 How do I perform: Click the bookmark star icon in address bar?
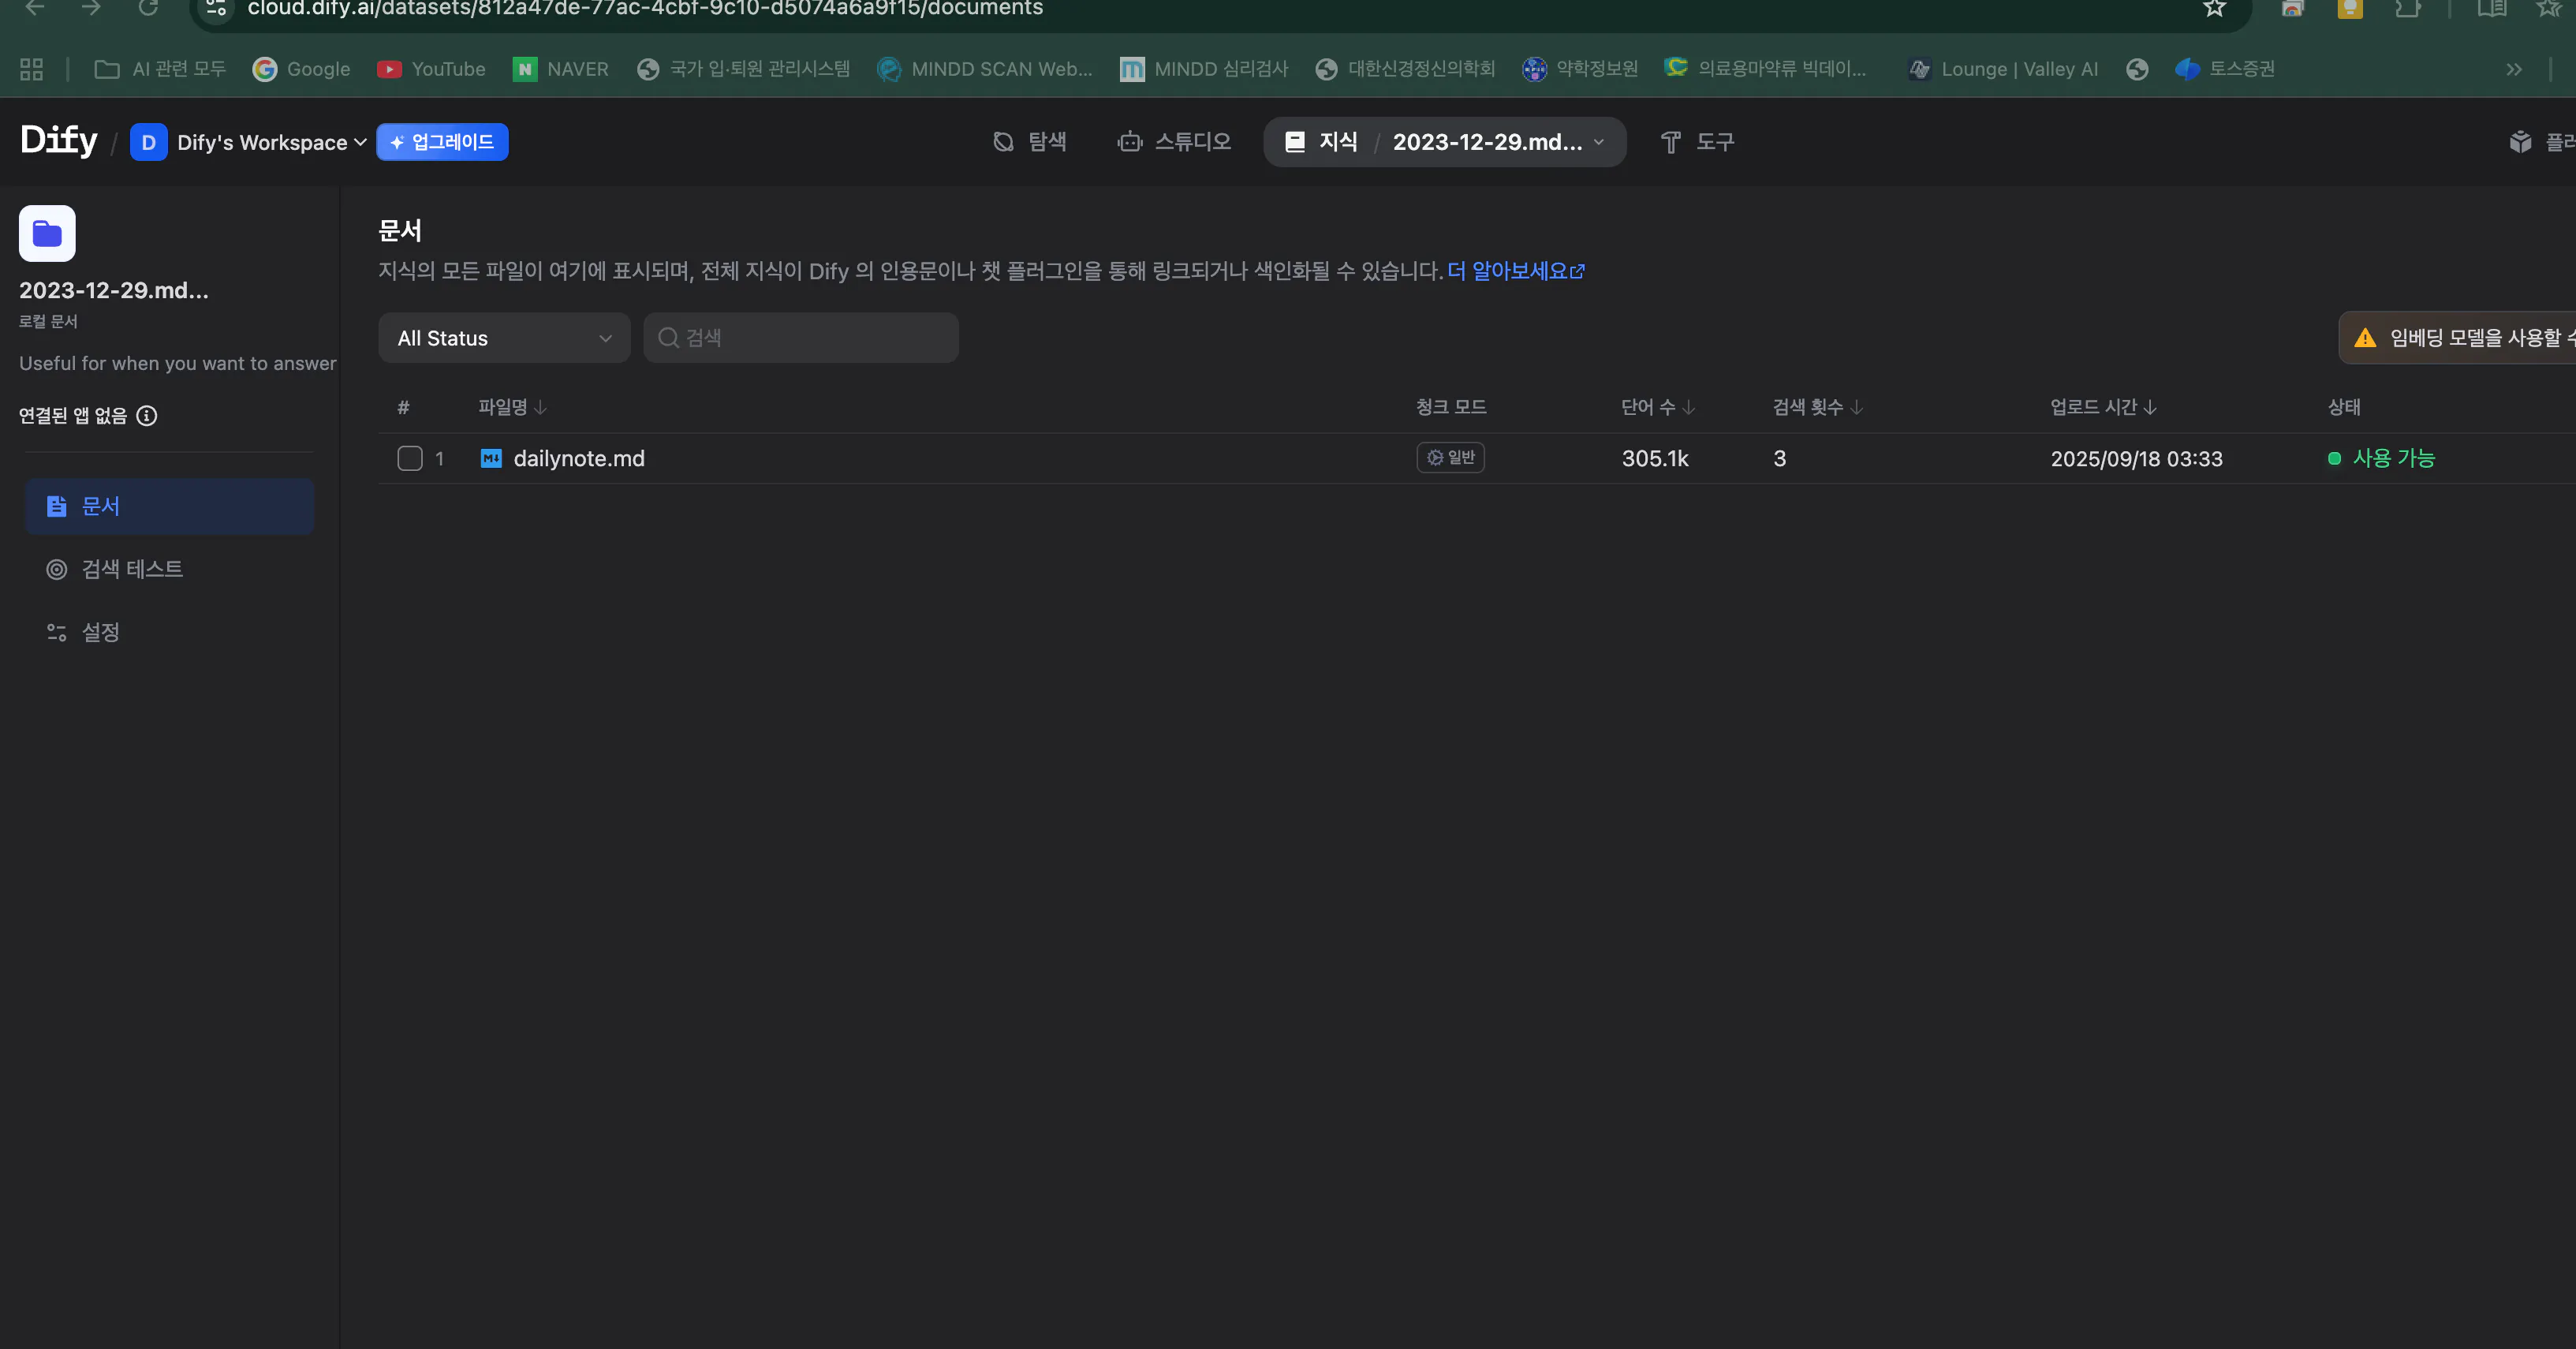pyautogui.click(x=2214, y=9)
